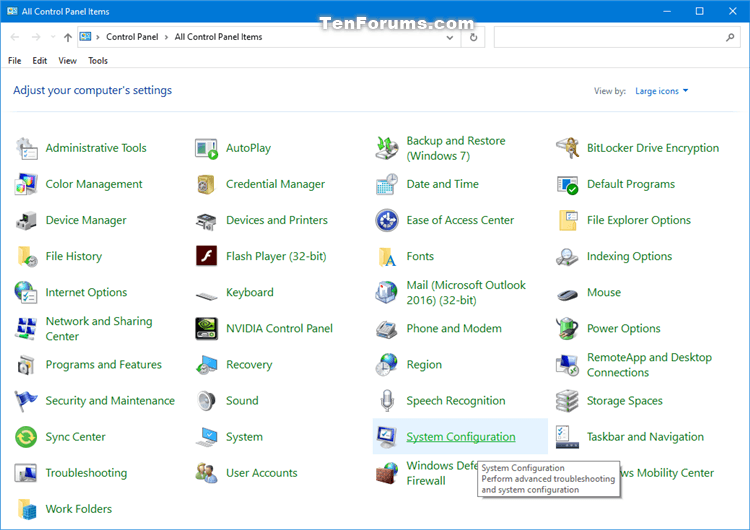The height and width of the screenshot is (530, 750).
Task: Open the Internet Options globe icon
Action: pyautogui.click(x=26, y=293)
